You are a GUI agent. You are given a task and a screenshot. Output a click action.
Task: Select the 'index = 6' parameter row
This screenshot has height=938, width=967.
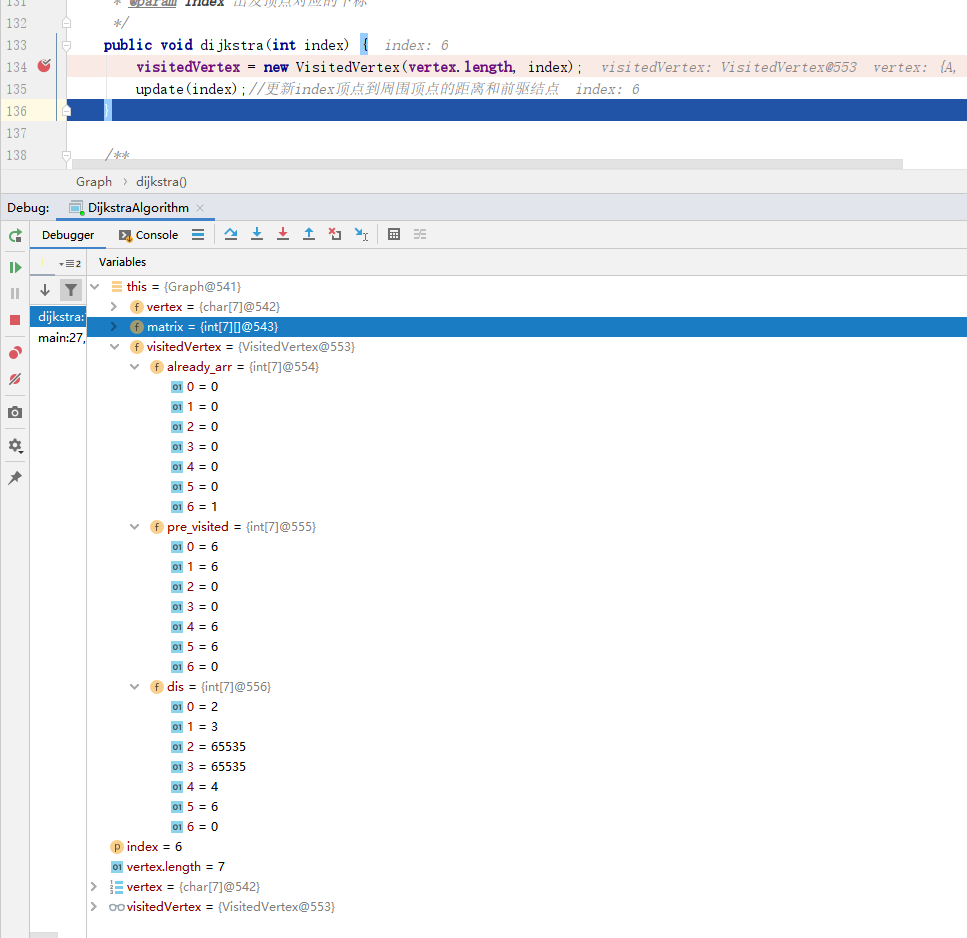click(527, 847)
